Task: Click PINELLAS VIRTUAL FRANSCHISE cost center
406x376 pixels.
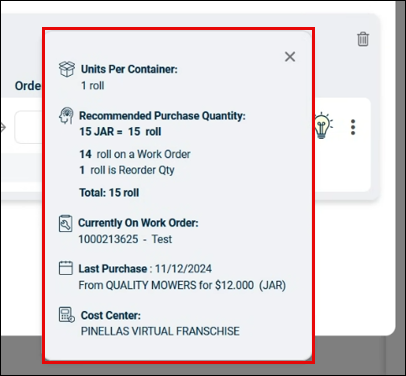Action: [160, 331]
